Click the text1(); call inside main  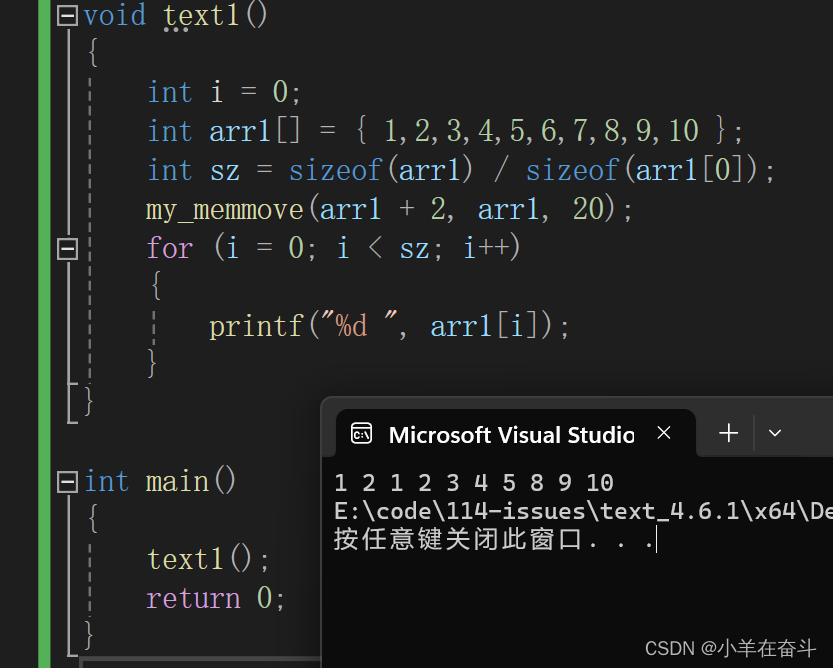click(208, 559)
